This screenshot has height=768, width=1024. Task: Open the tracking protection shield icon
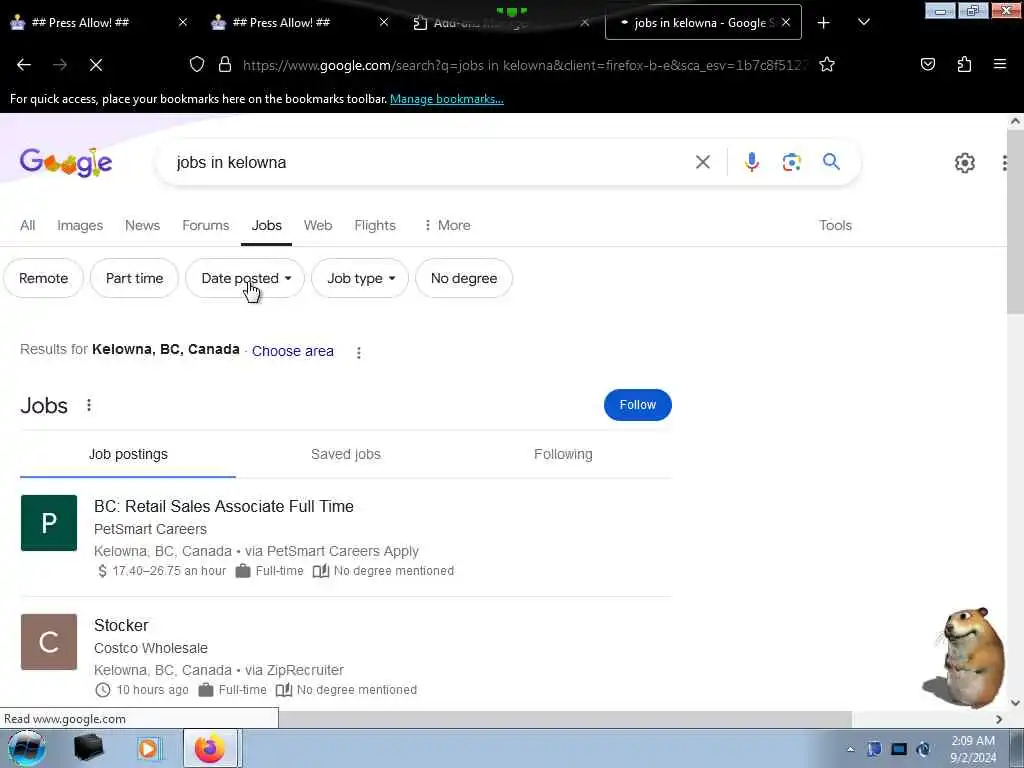click(197, 65)
